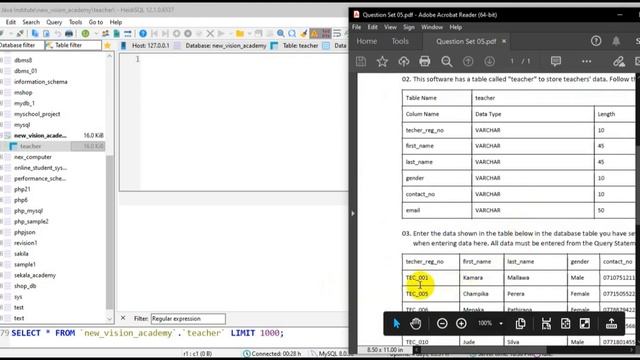Click the full screen icon in floating bar

tap(584, 323)
